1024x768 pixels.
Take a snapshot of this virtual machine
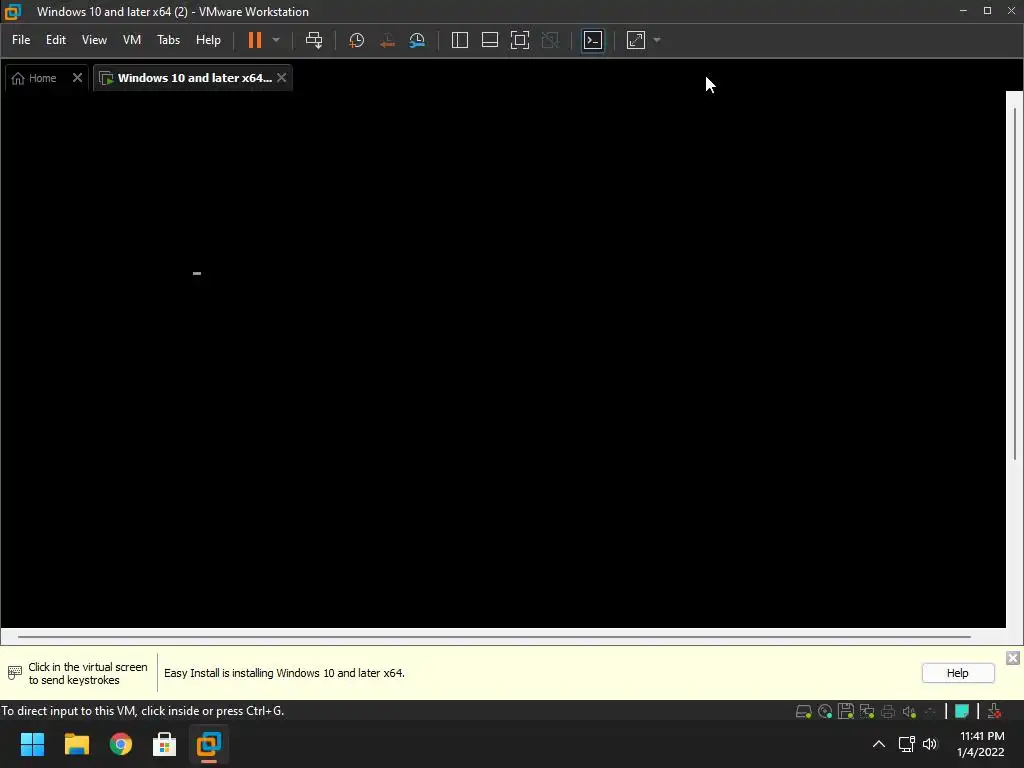click(x=357, y=40)
